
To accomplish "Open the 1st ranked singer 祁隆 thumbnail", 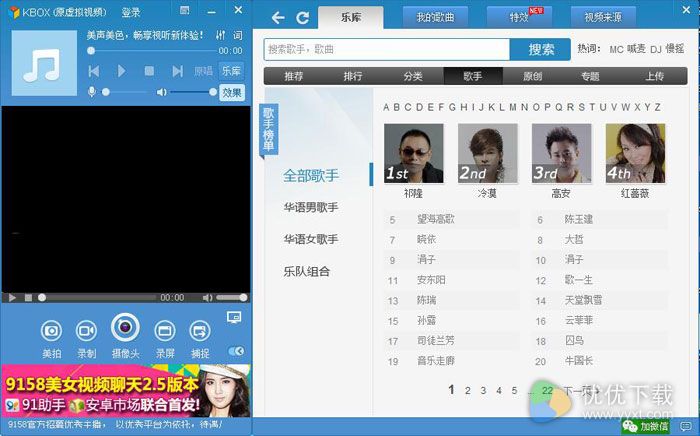I will point(414,153).
